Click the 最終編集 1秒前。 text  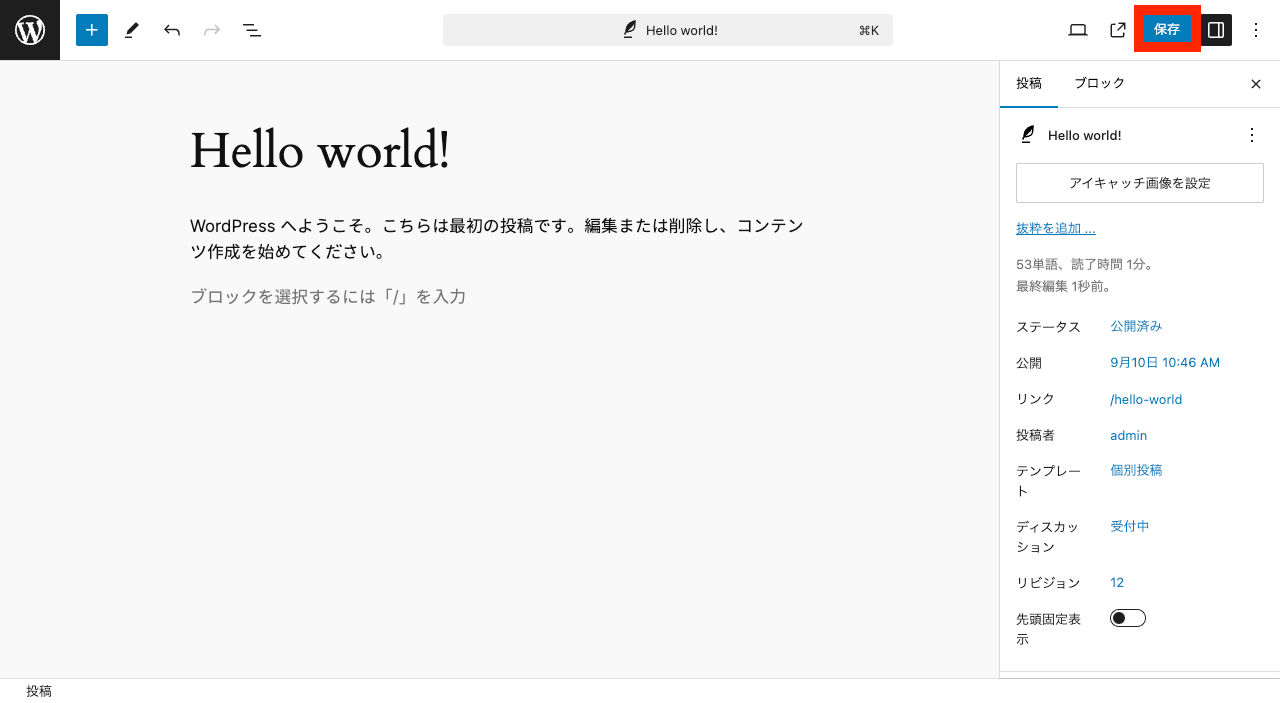pyautogui.click(x=1064, y=287)
